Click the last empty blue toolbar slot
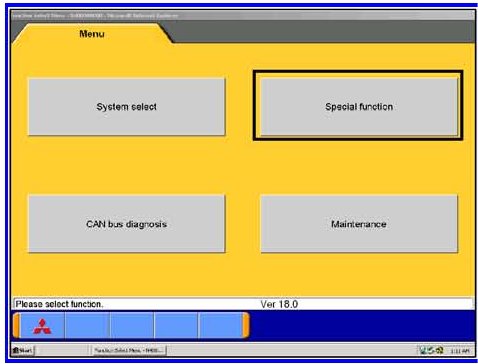Viewport: 478px width, 364px height. tap(221, 326)
